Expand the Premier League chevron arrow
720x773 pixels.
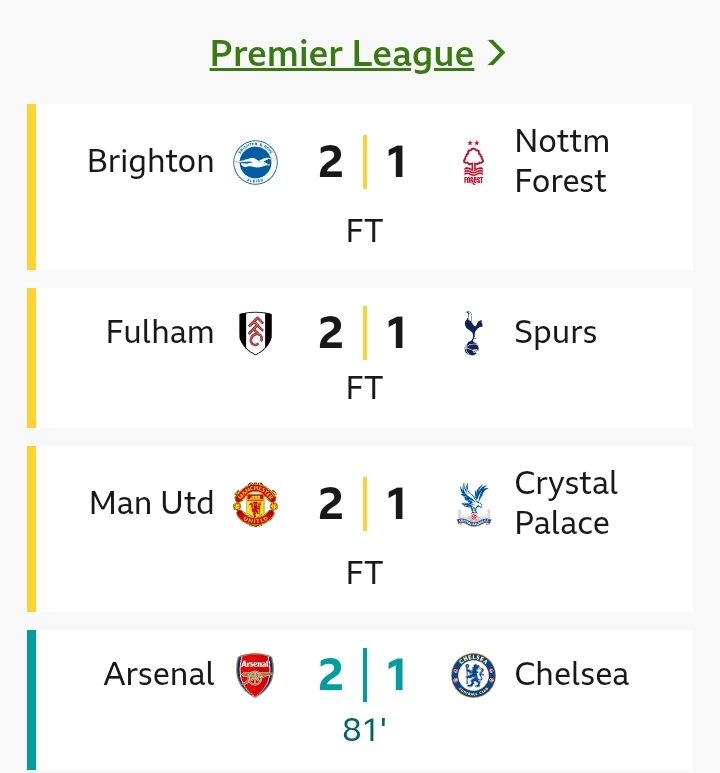click(497, 53)
